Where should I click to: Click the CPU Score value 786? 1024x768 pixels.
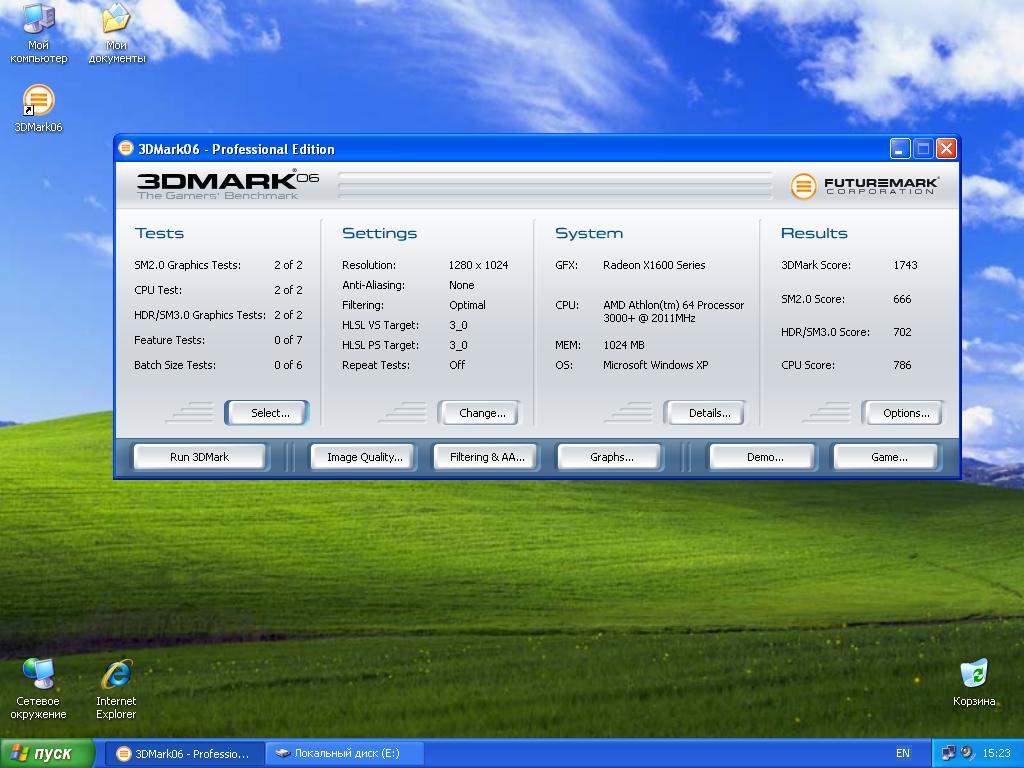coord(902,365)
